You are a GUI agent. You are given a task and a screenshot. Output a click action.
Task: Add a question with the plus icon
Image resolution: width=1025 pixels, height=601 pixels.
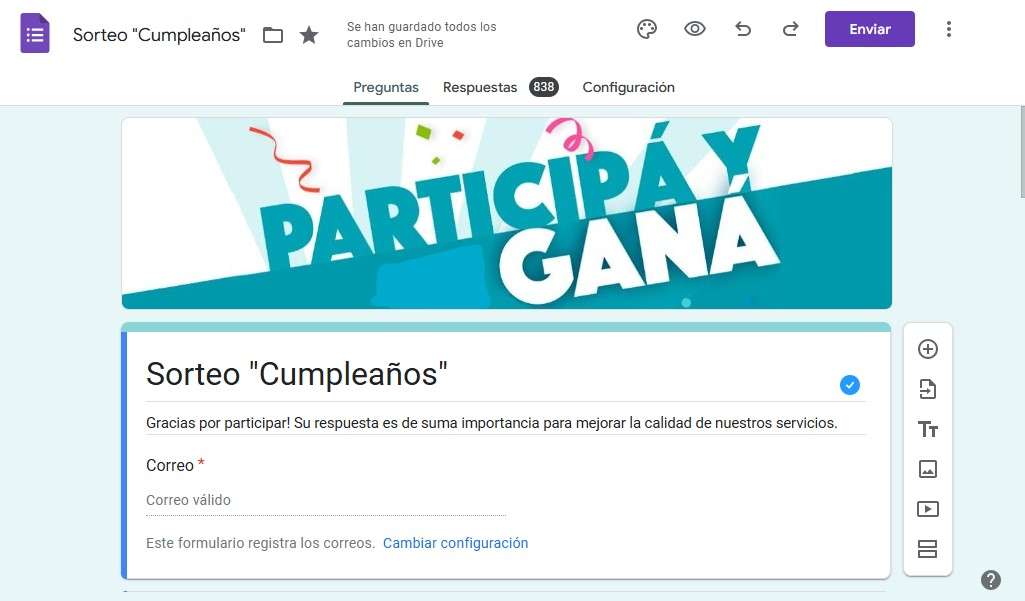coord(928,349)
